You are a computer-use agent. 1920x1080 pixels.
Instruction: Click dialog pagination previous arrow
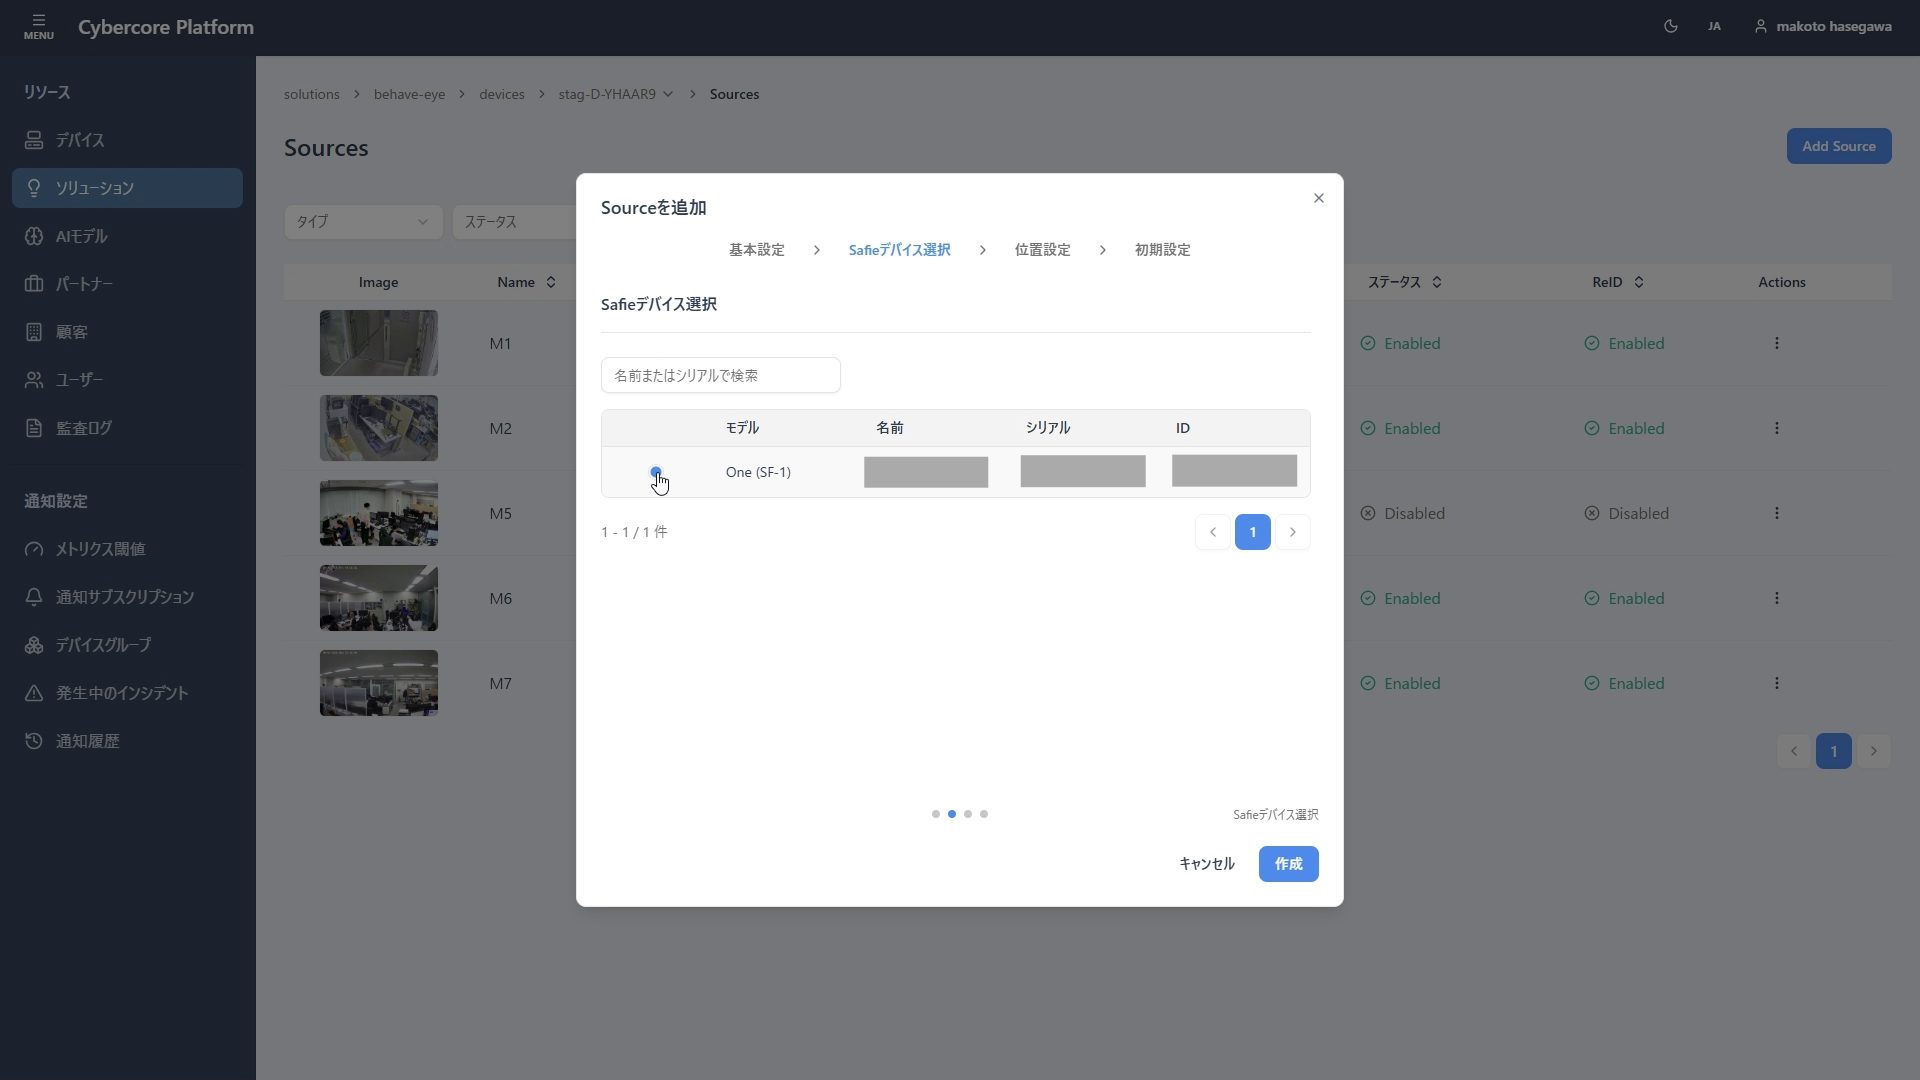tap(1212, 532)
